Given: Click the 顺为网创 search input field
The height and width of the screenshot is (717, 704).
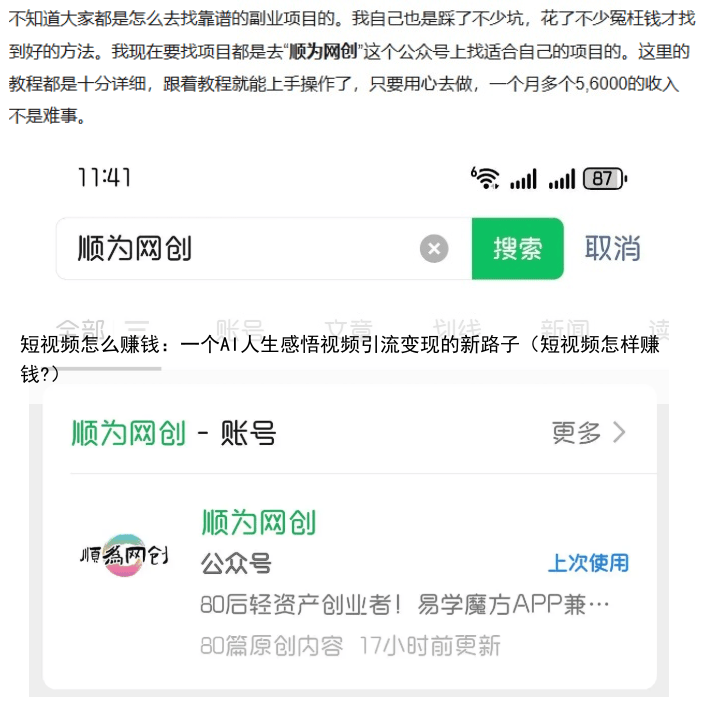Looking at the screenshot, I should [x=264, y=249].
